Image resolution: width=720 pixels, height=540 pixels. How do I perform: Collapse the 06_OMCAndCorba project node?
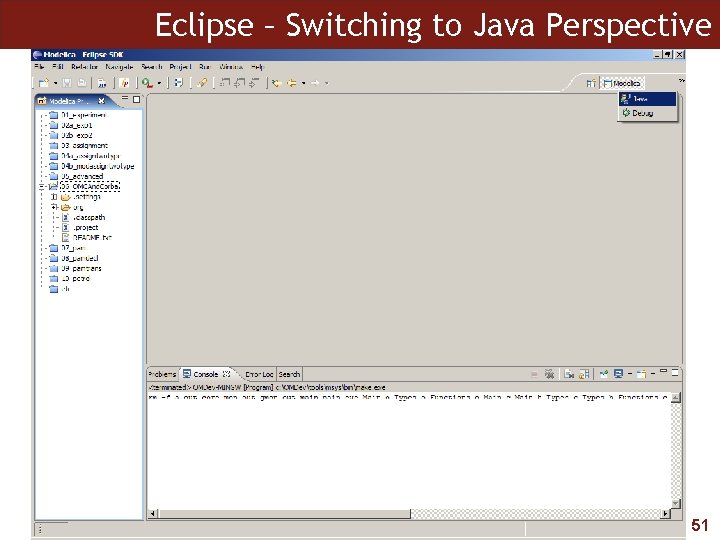click(x=42, y=186)
